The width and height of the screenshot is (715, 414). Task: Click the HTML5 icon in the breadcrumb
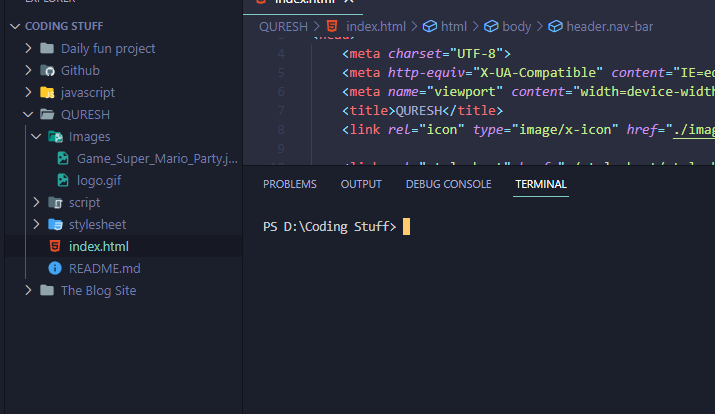click(332, 26)
